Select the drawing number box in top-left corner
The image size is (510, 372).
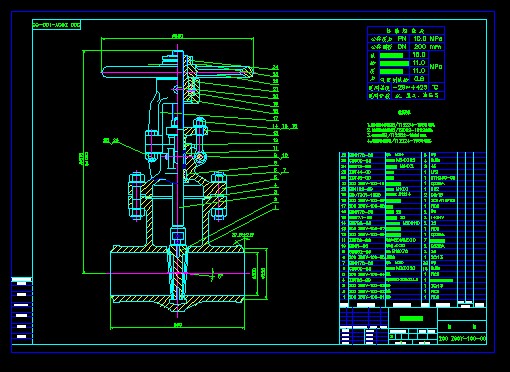(x=56, y=25)
